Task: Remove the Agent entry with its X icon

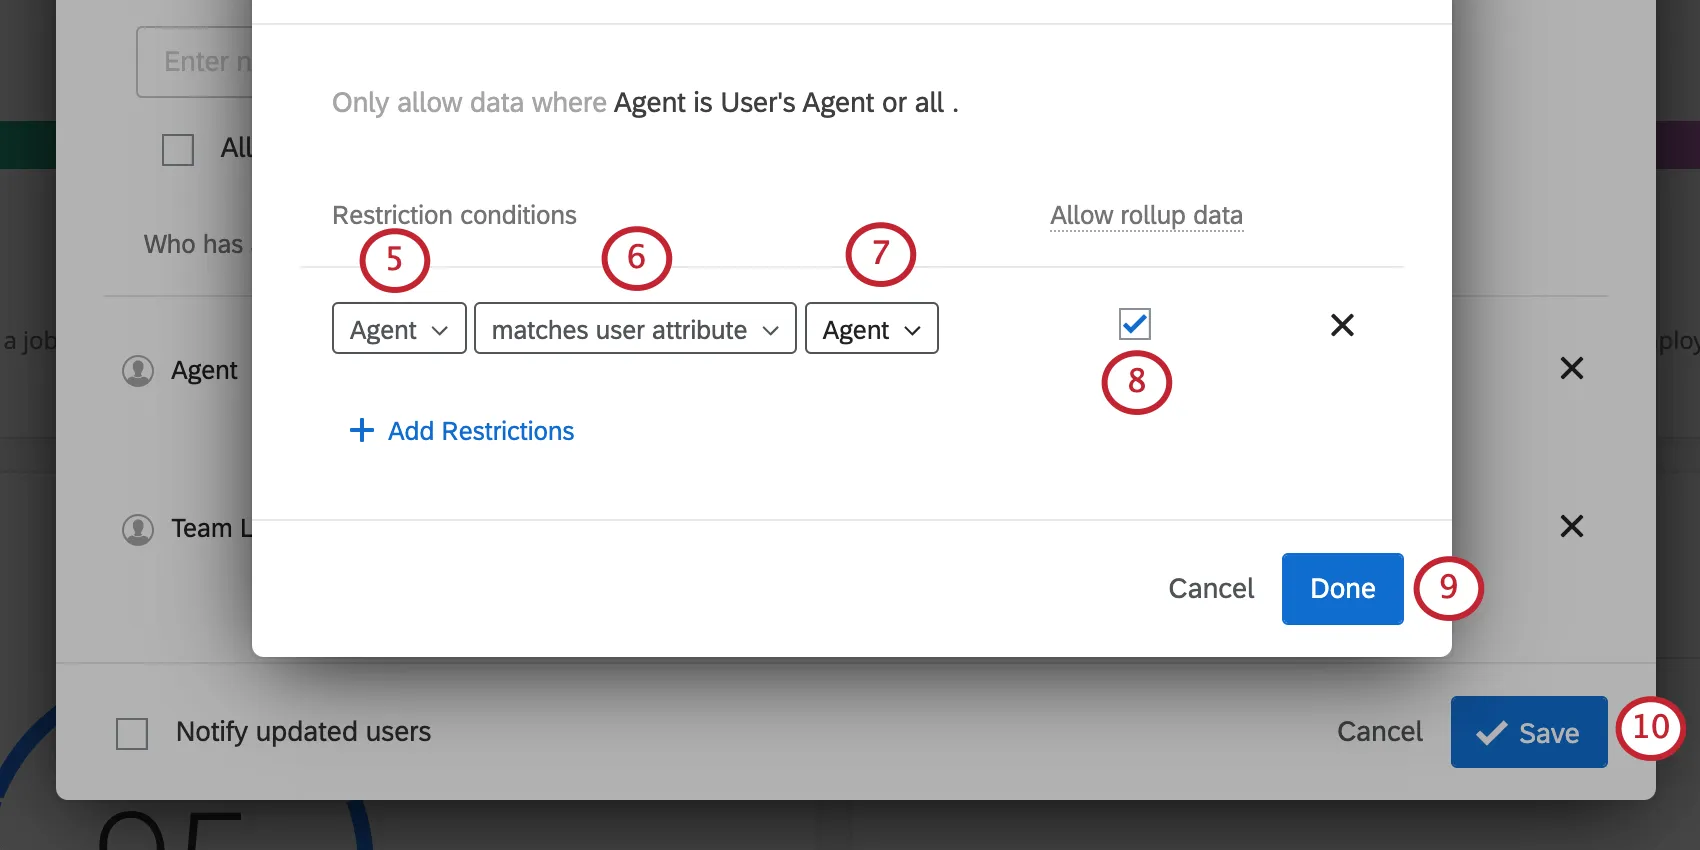Action: 1572,369
